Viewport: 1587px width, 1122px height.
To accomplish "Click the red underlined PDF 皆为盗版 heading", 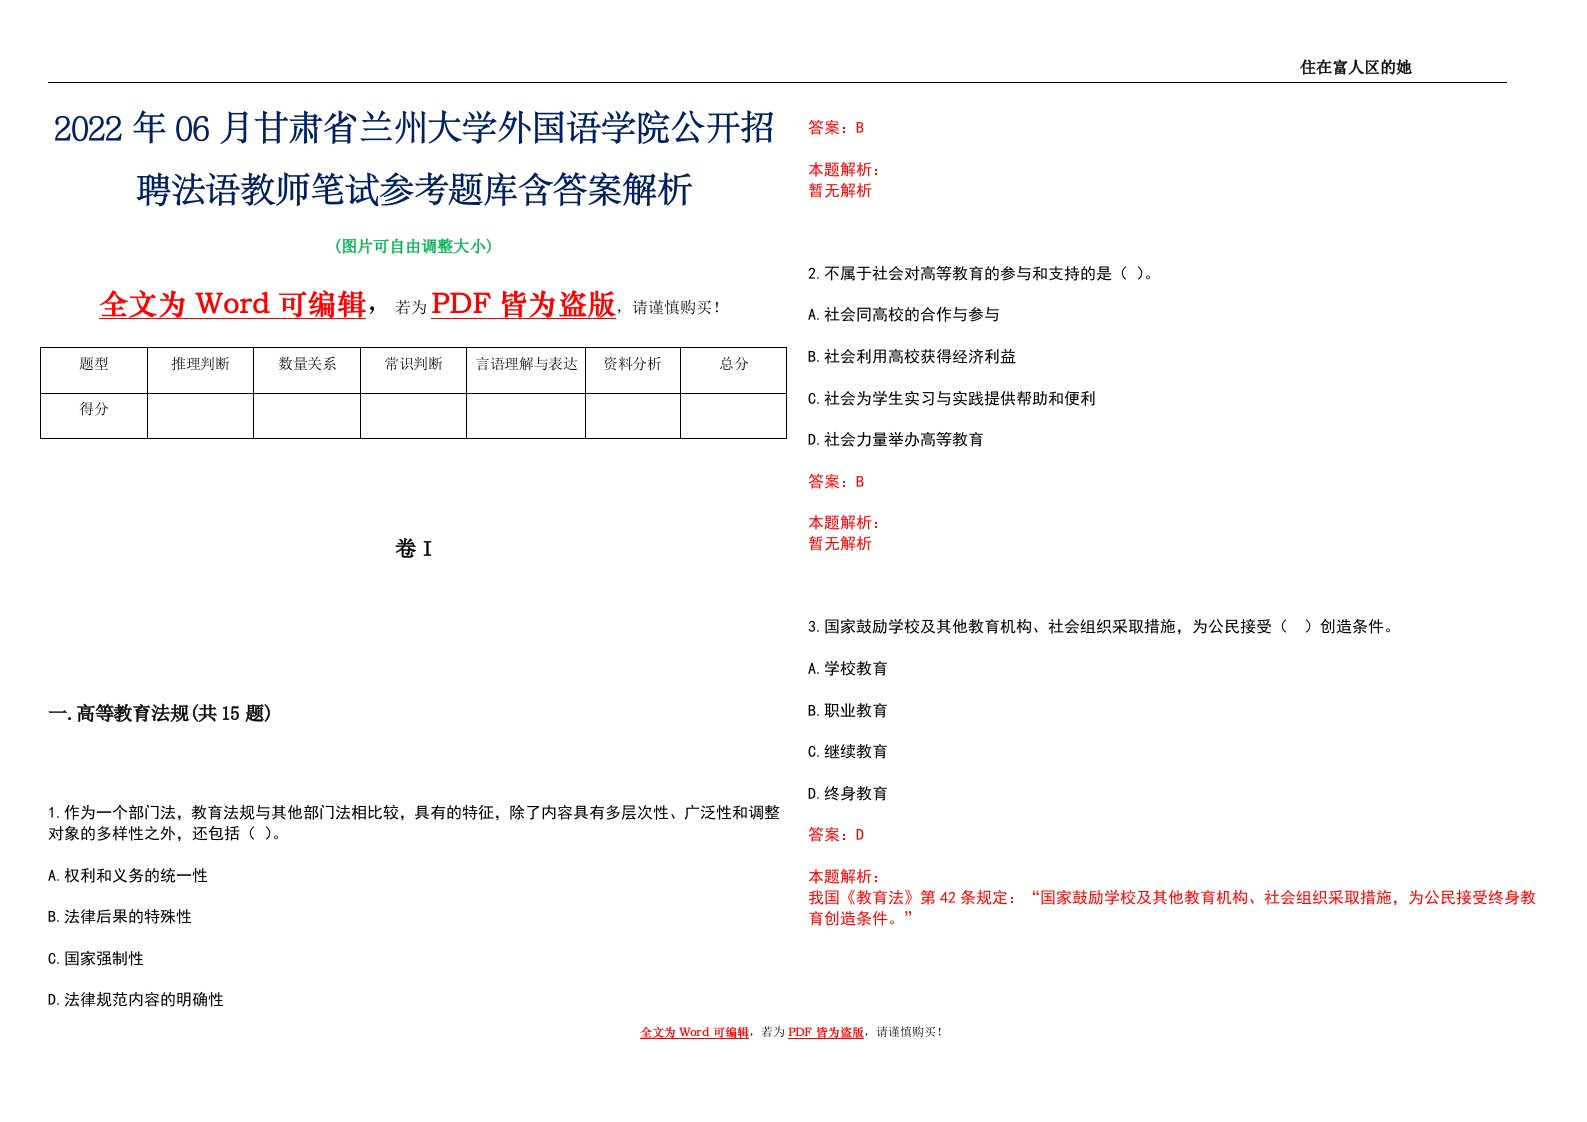I will (523, 304).
